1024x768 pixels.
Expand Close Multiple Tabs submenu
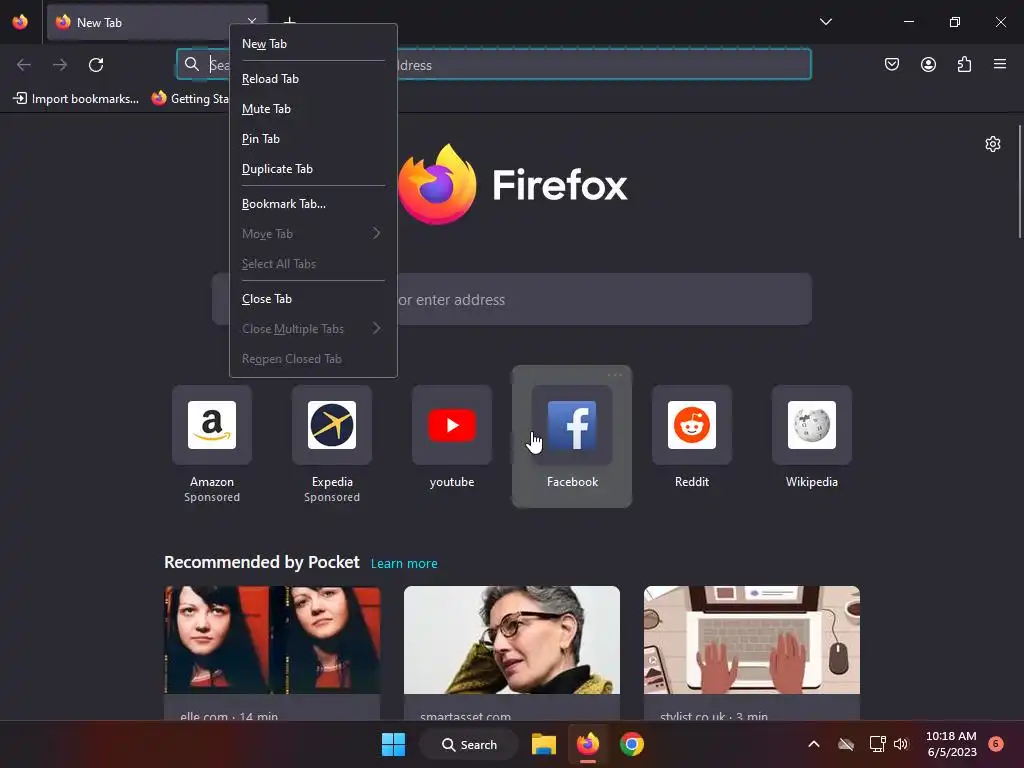click(313, 329)
